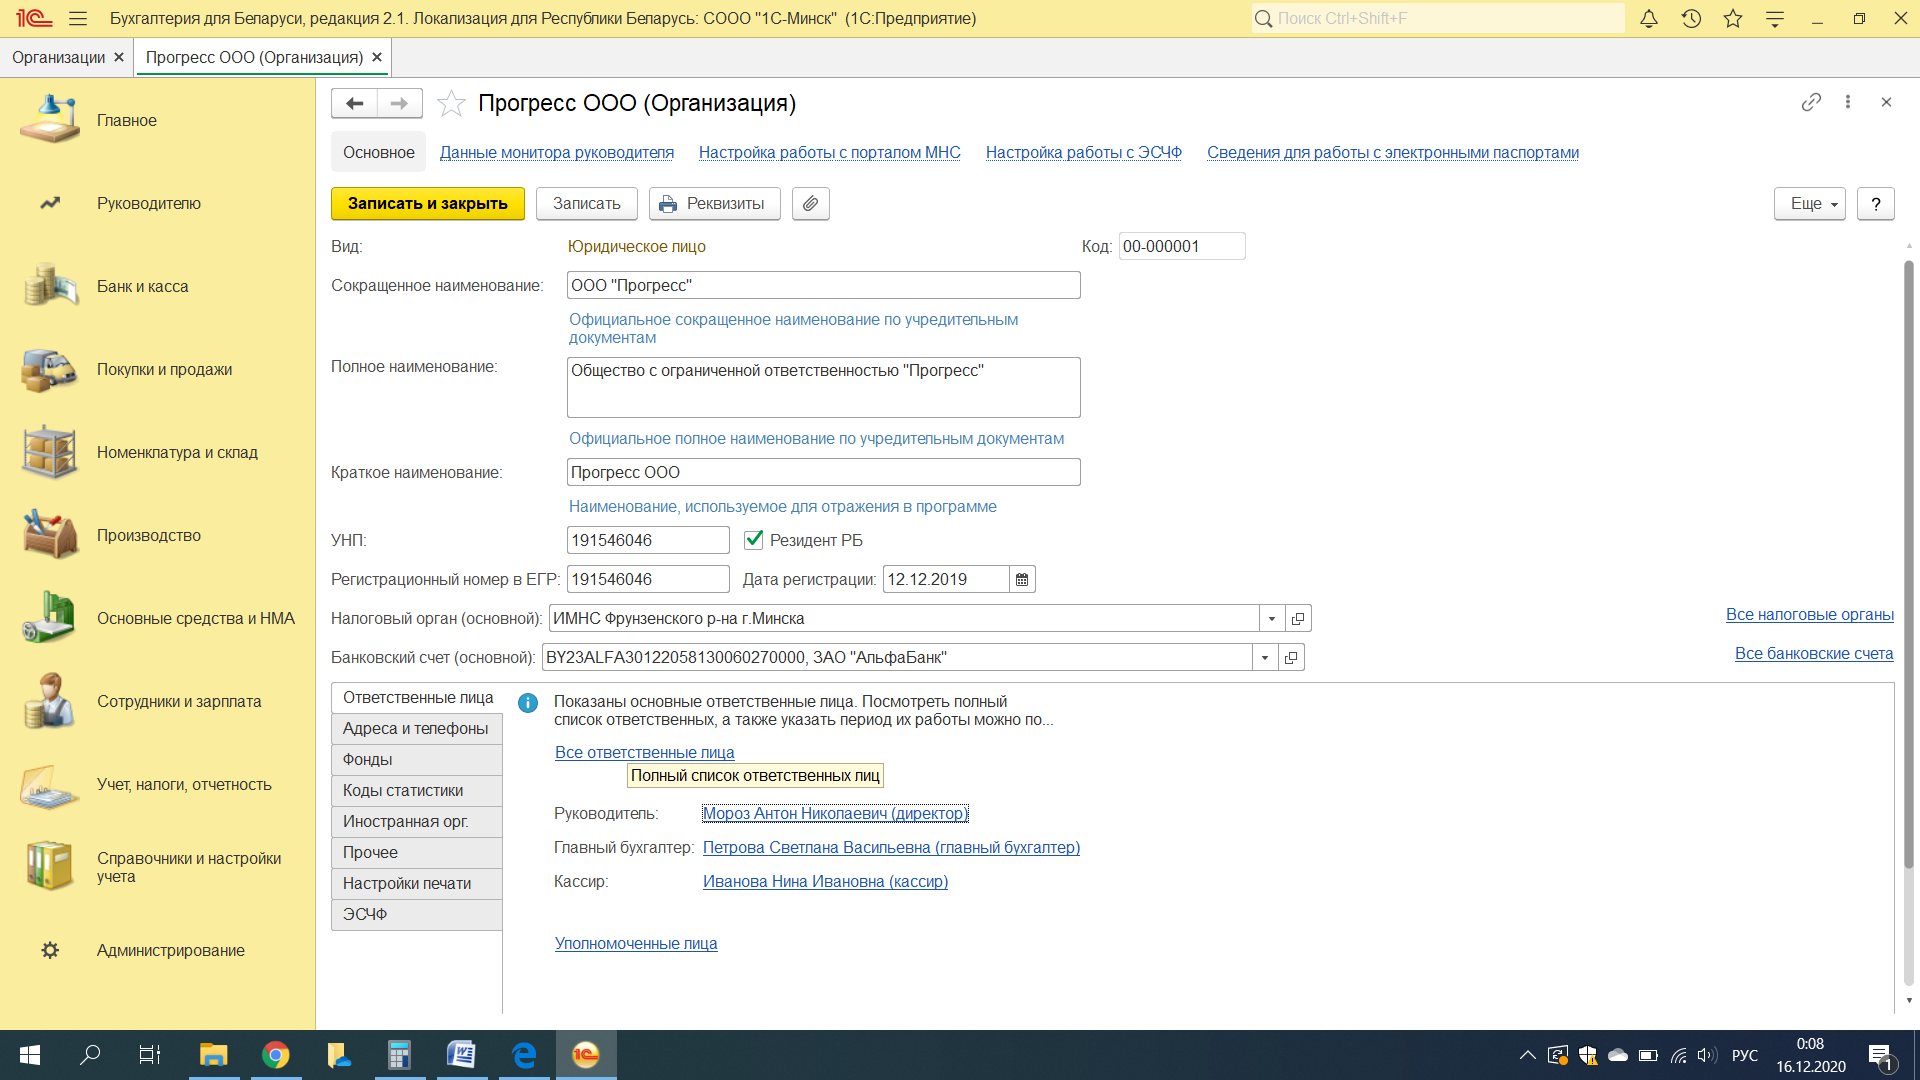Open calendar for registration date
The height and width of the screenshot is (1080, 1920).
tap(1022, 579)
